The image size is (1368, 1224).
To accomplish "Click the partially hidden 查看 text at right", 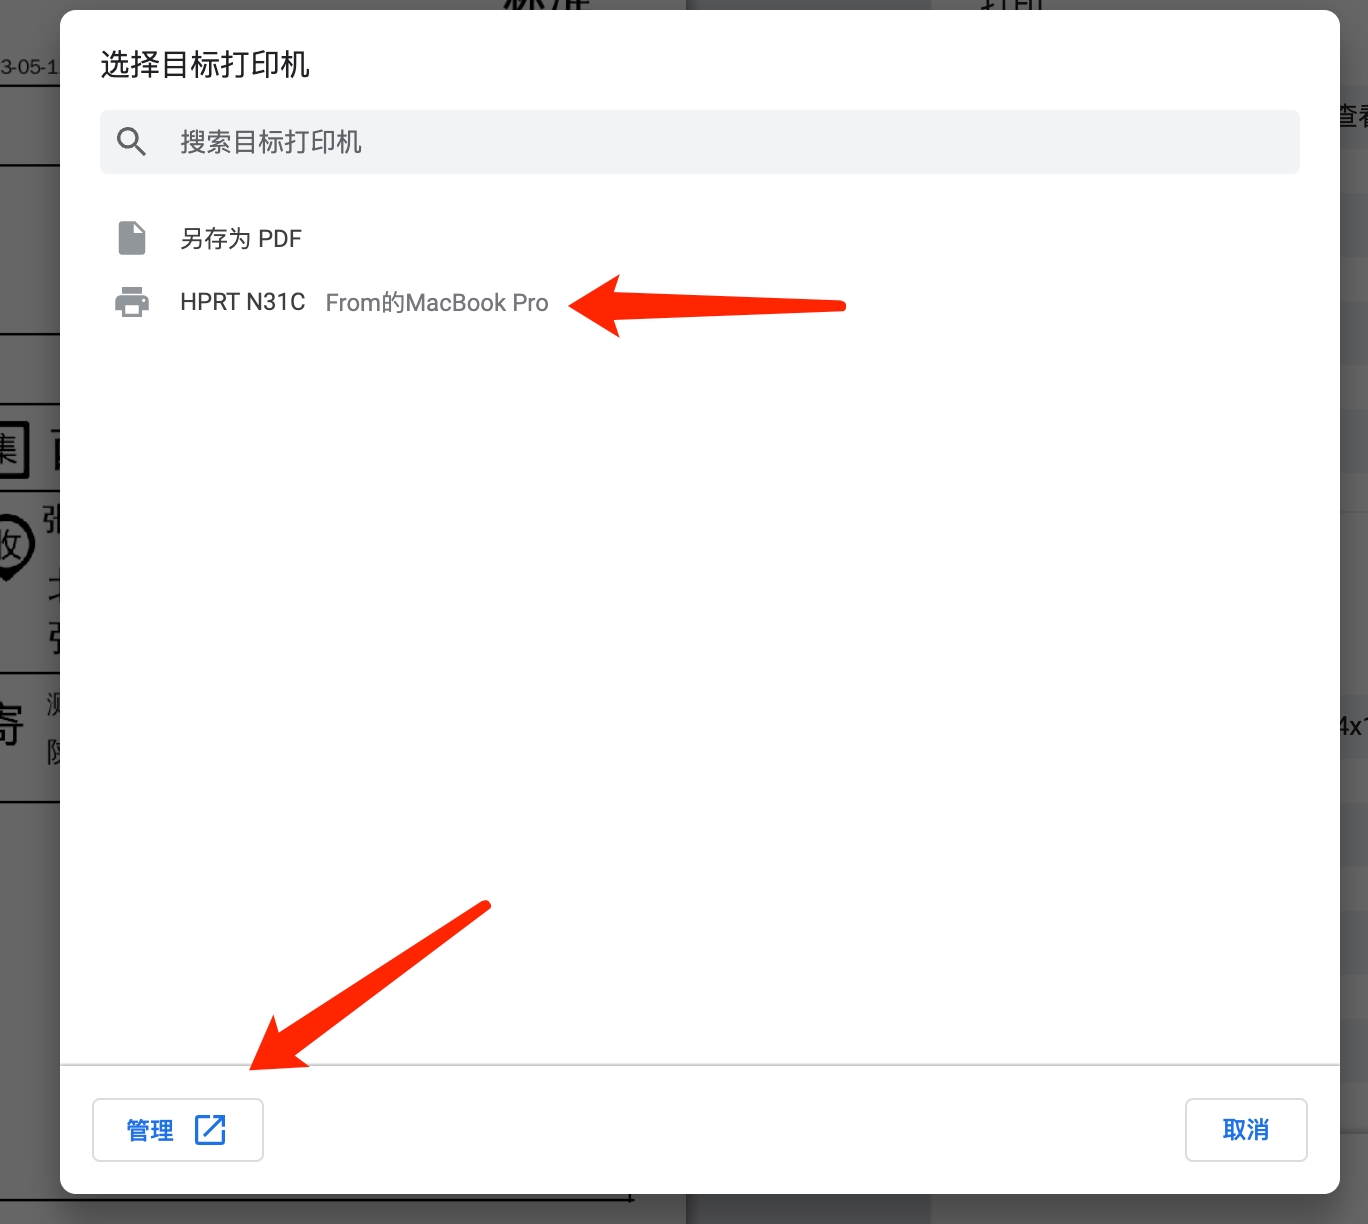I will (x=1353, y=116).
